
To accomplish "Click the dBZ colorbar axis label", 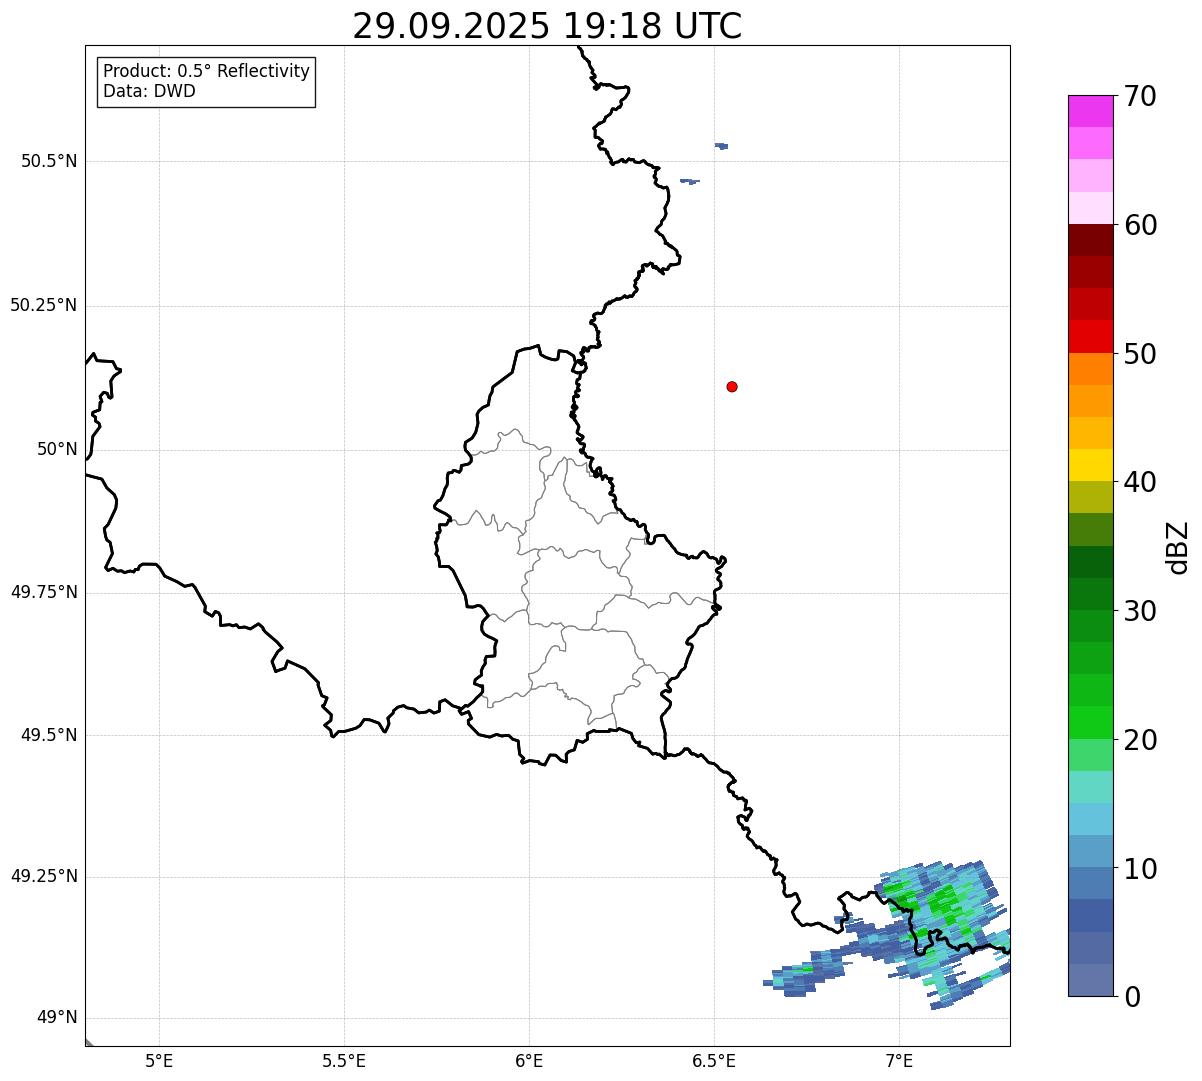I will tap(1178, 547).
